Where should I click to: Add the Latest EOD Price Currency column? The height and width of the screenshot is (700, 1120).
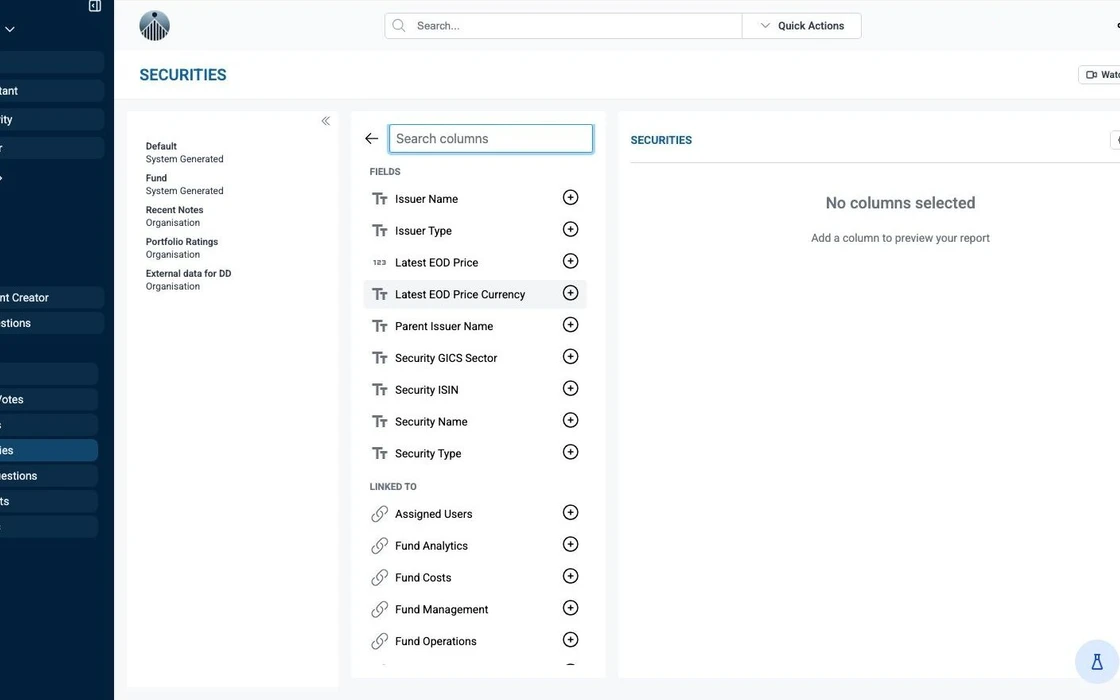[x=570, y=293]
